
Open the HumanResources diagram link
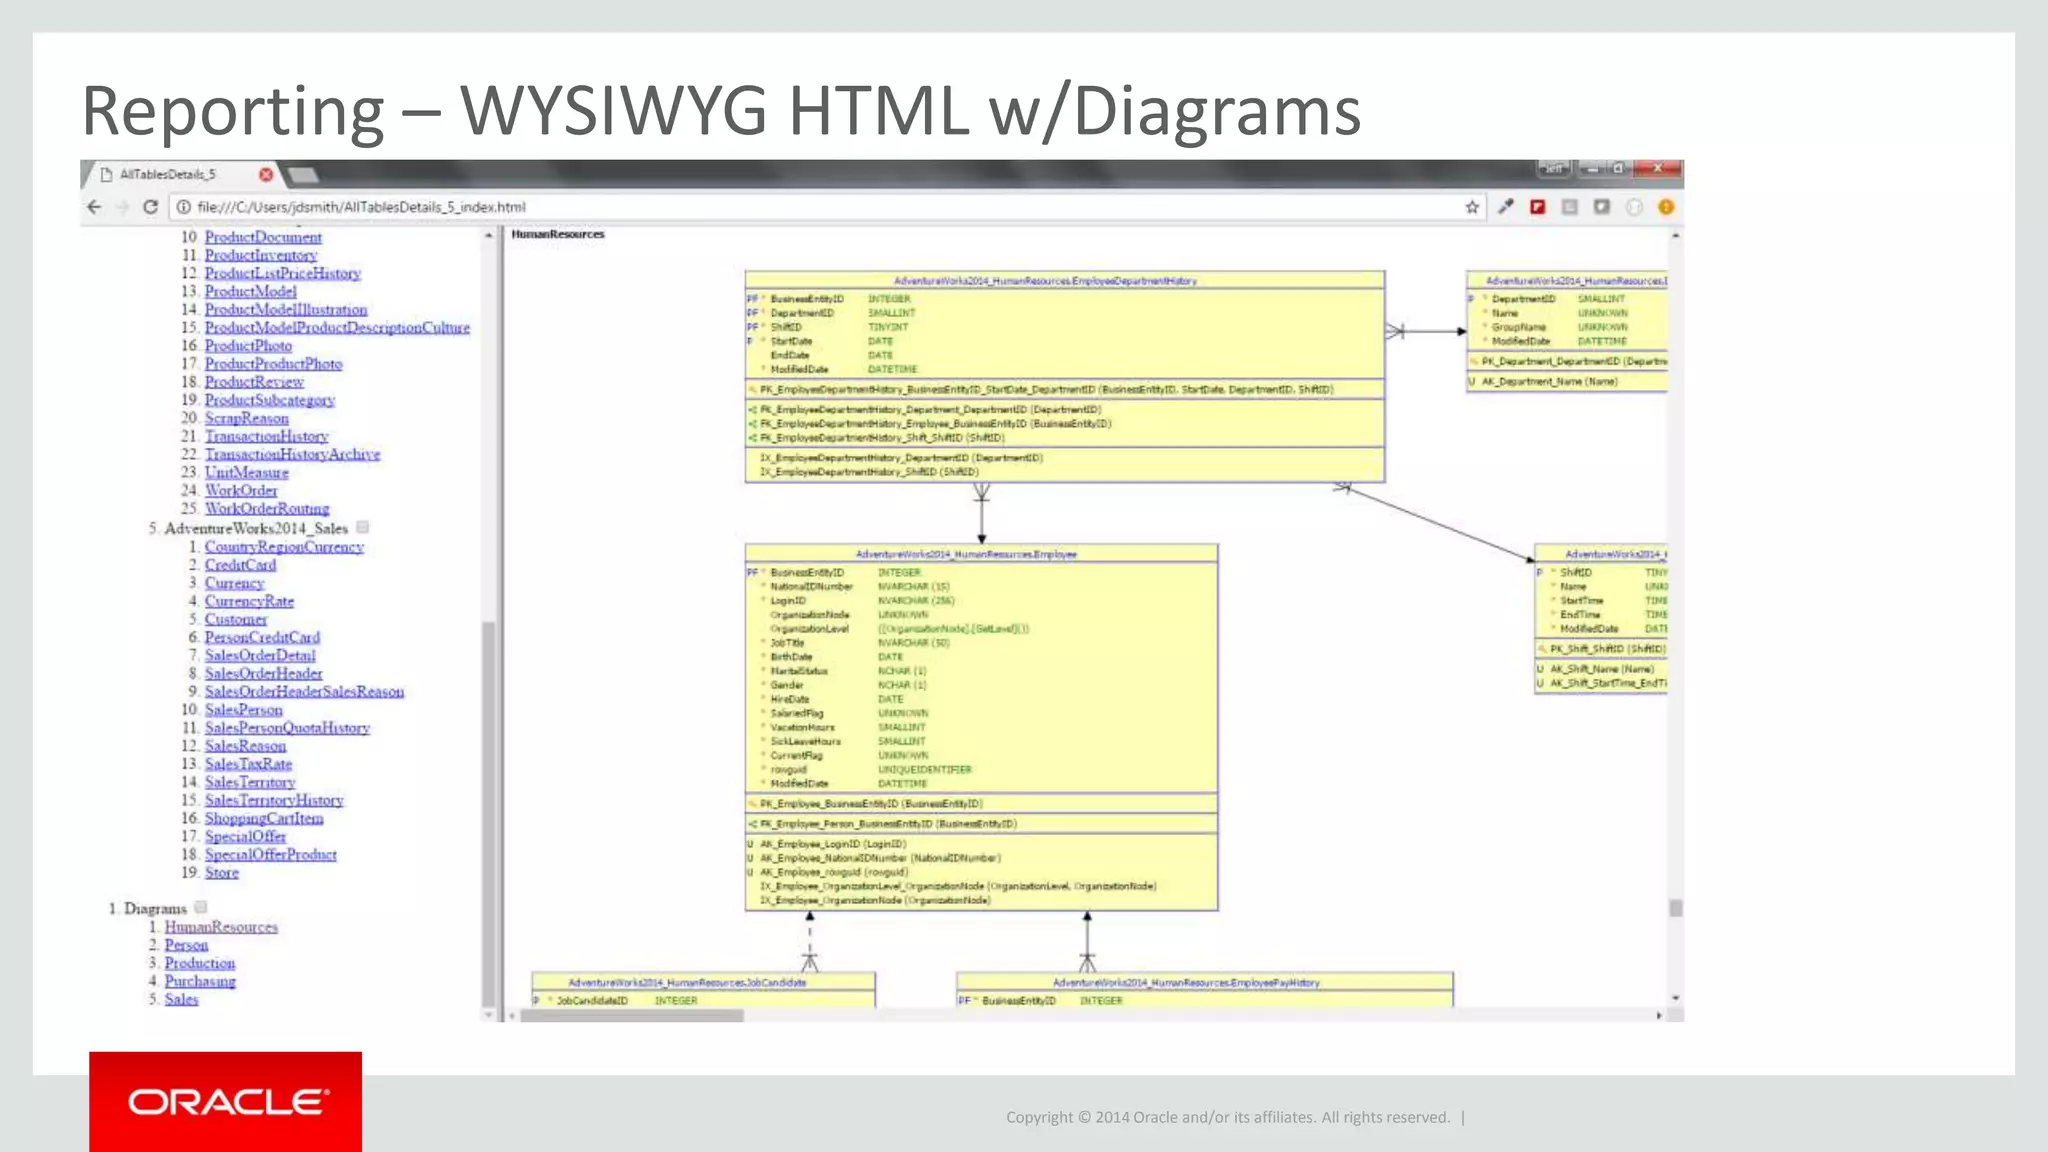[x=221, y=927]
